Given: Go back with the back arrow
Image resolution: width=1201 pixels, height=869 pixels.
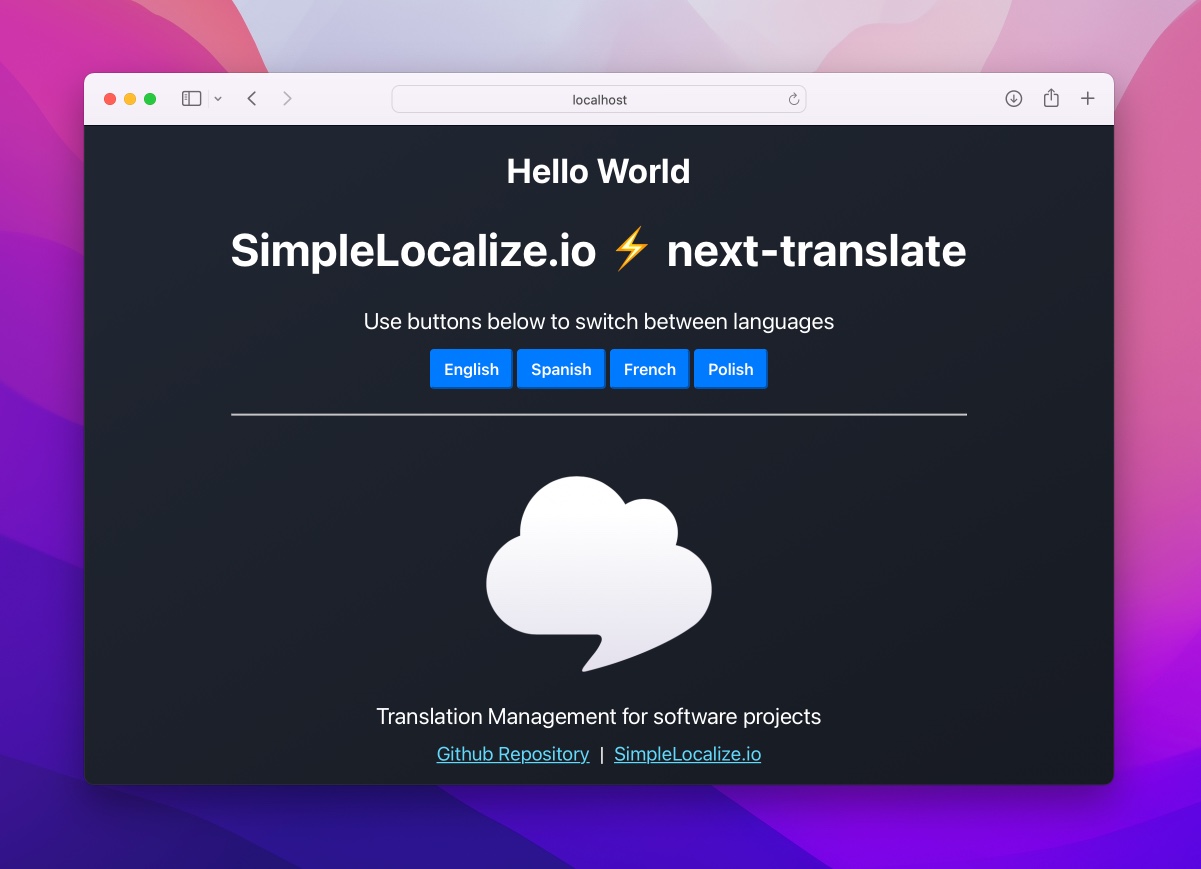Looking at the screenshot, I should click(252, 99).
